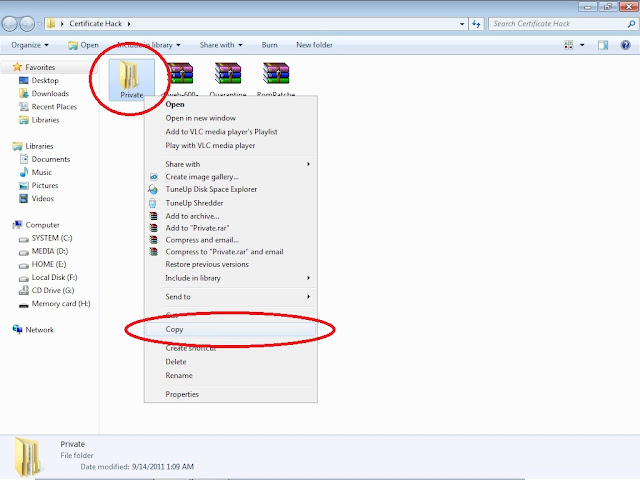
Task: Click the Open toolbar button
Action: 83,45
